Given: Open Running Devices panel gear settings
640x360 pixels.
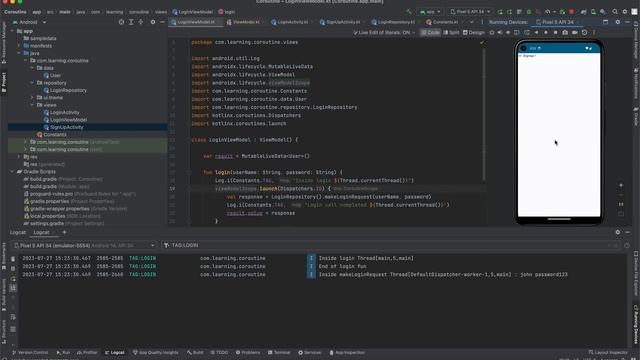Looking at the screenshot, I should 617,22.
